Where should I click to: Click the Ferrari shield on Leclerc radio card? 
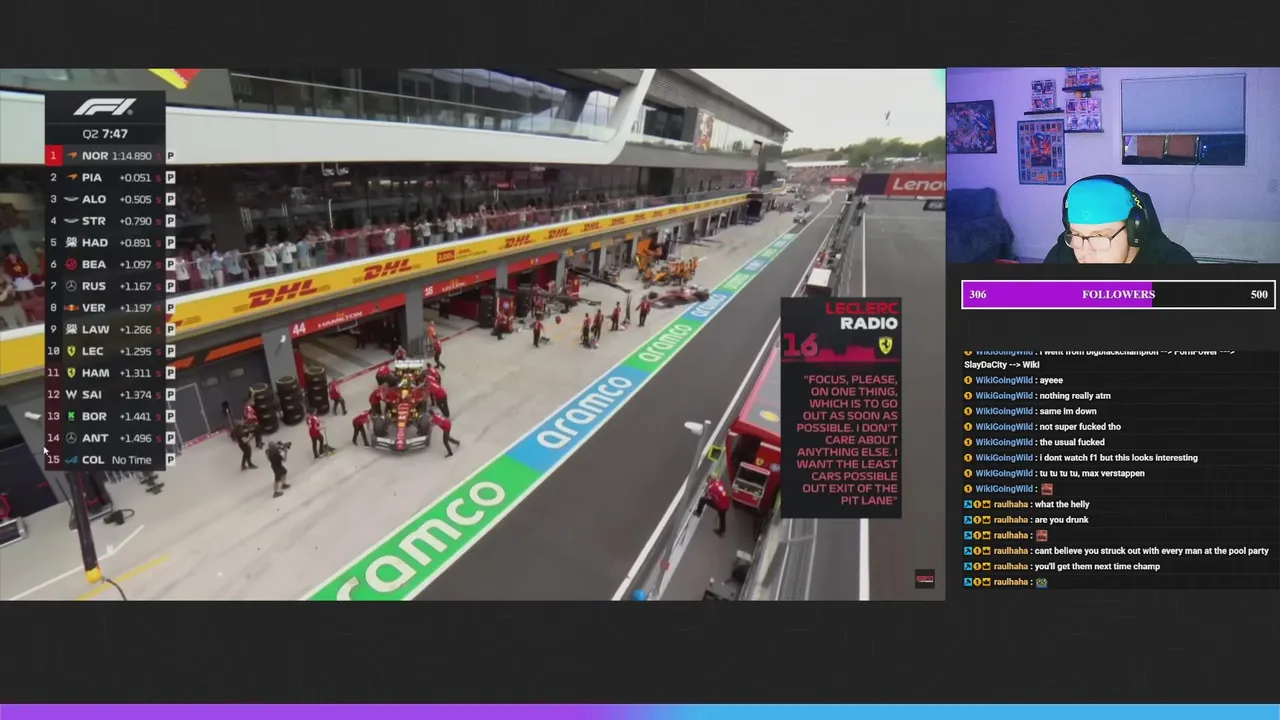[885, 345]
